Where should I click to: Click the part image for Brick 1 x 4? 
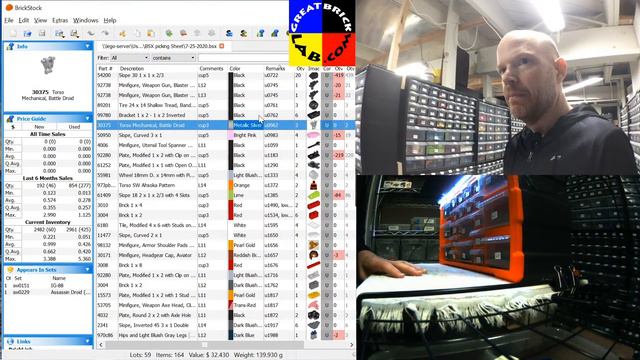coord(313,205)
